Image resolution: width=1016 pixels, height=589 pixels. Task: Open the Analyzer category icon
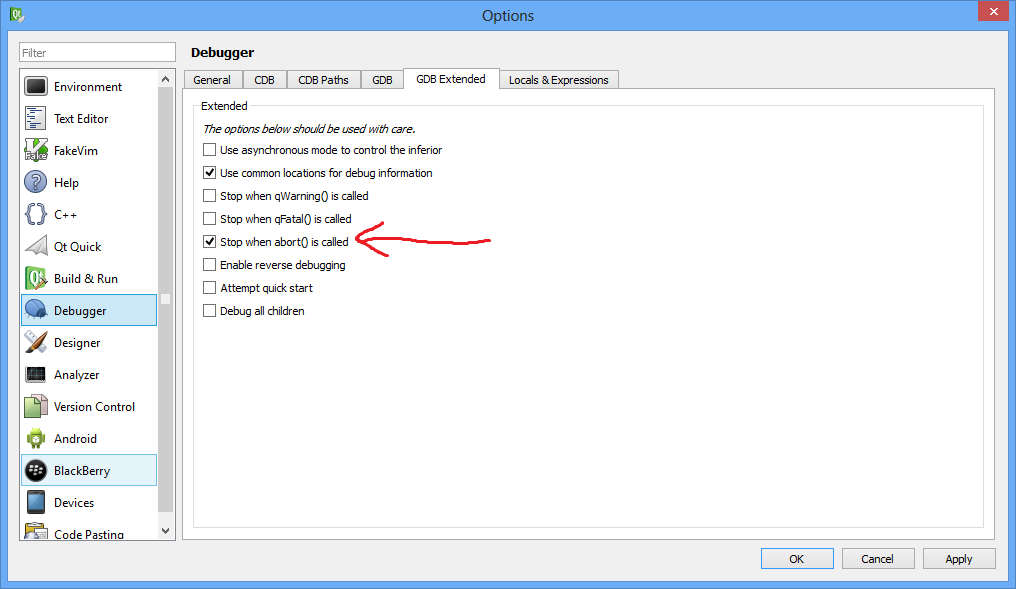[33, 374]
